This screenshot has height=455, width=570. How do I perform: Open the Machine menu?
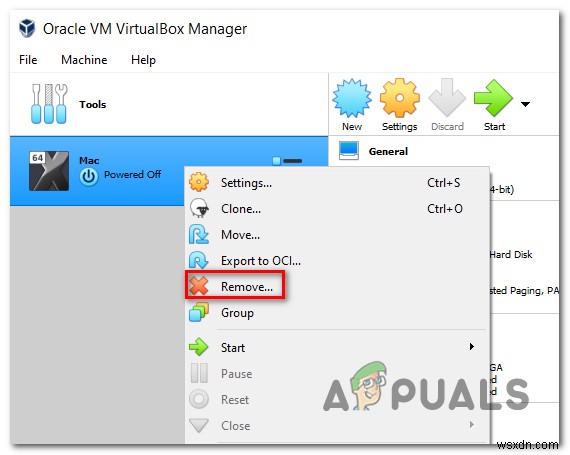[84, 60]
